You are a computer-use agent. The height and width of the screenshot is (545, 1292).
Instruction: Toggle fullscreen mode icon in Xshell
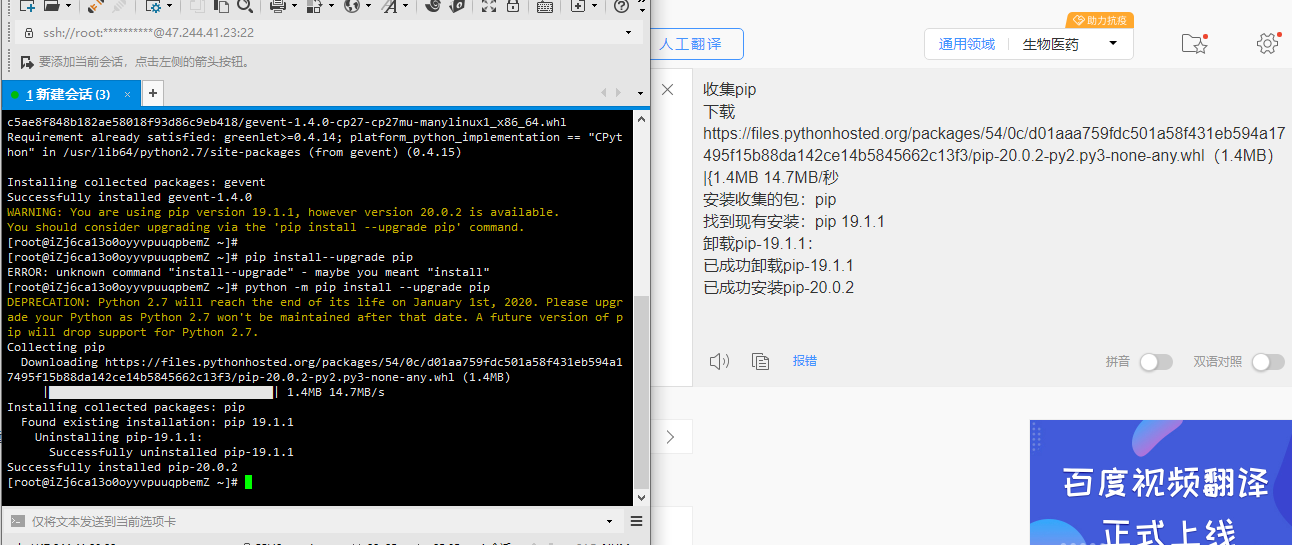489,6
